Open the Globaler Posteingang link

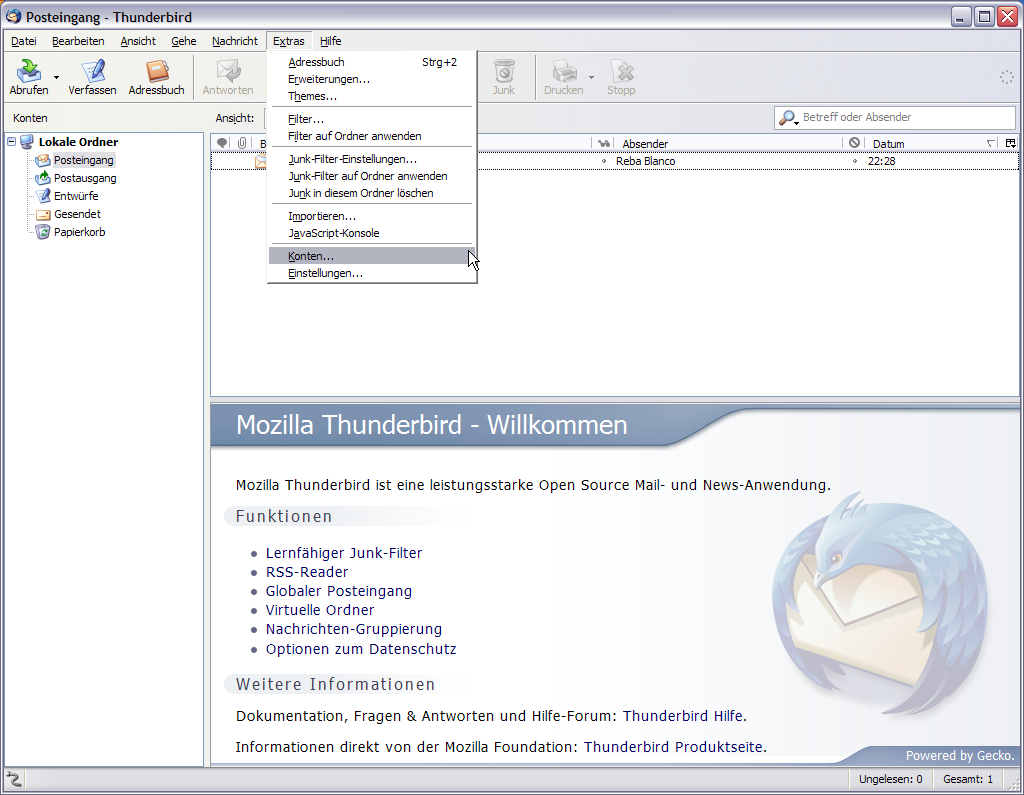[338, 591]
